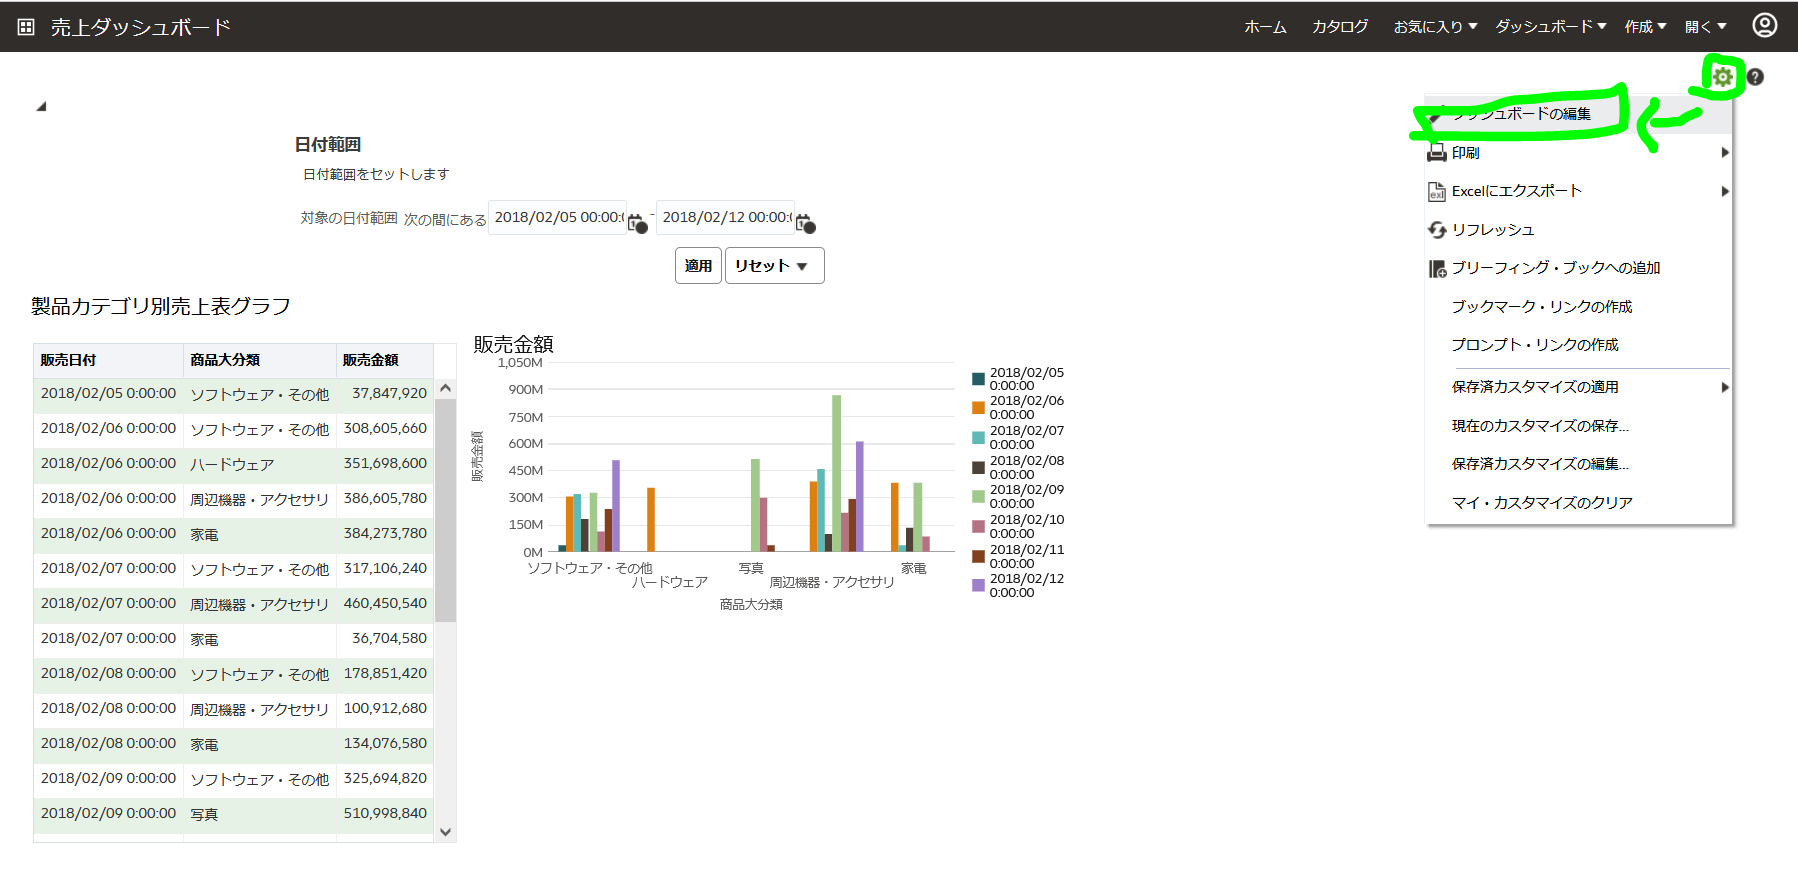The height and width of the screenshot is (876, 1798).
Task: Open the 作成 dropdown
Action: 1645,27
